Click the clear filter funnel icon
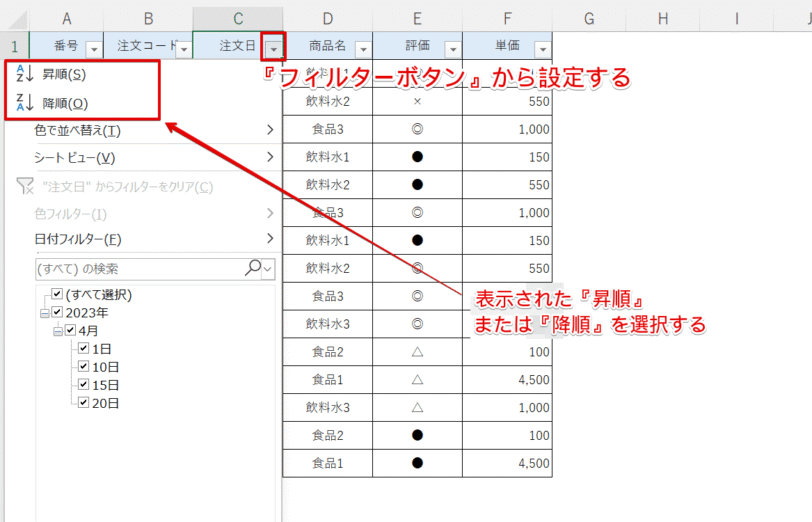 24,186
